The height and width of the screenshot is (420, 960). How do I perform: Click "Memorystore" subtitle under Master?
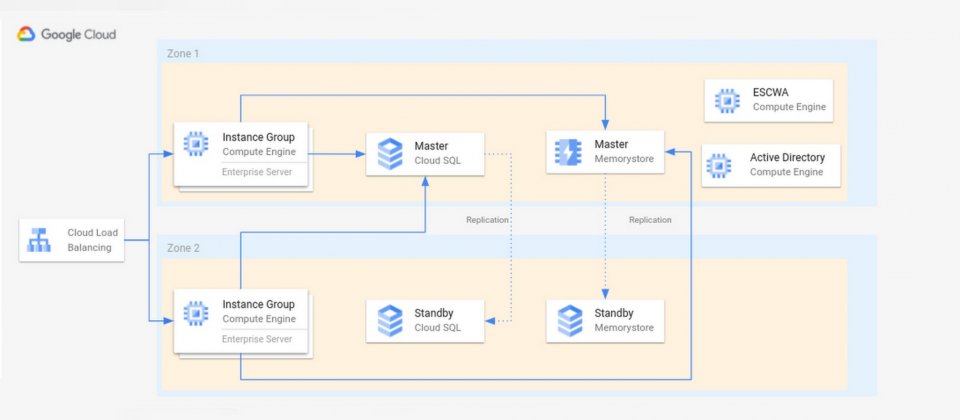(x=624, y=159)
